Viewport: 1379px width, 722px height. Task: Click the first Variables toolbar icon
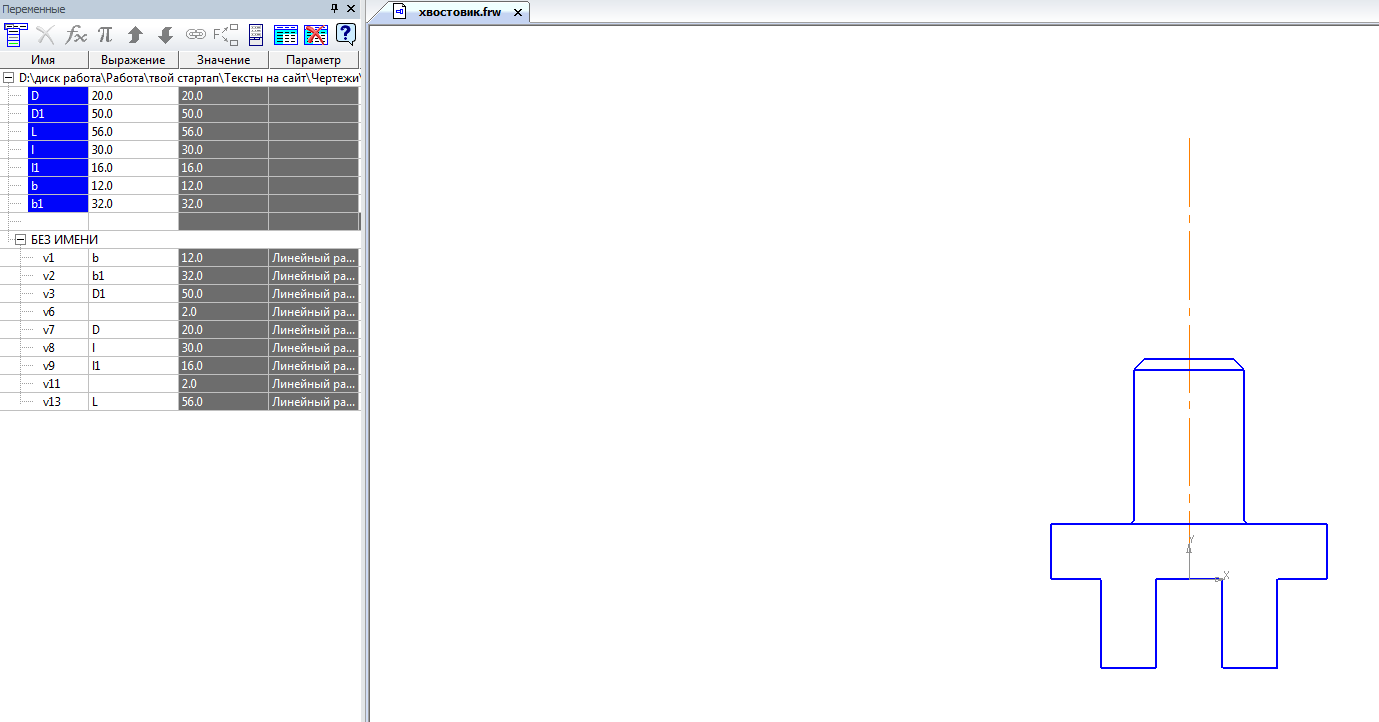pyautogui.click(x=15, y=35)
